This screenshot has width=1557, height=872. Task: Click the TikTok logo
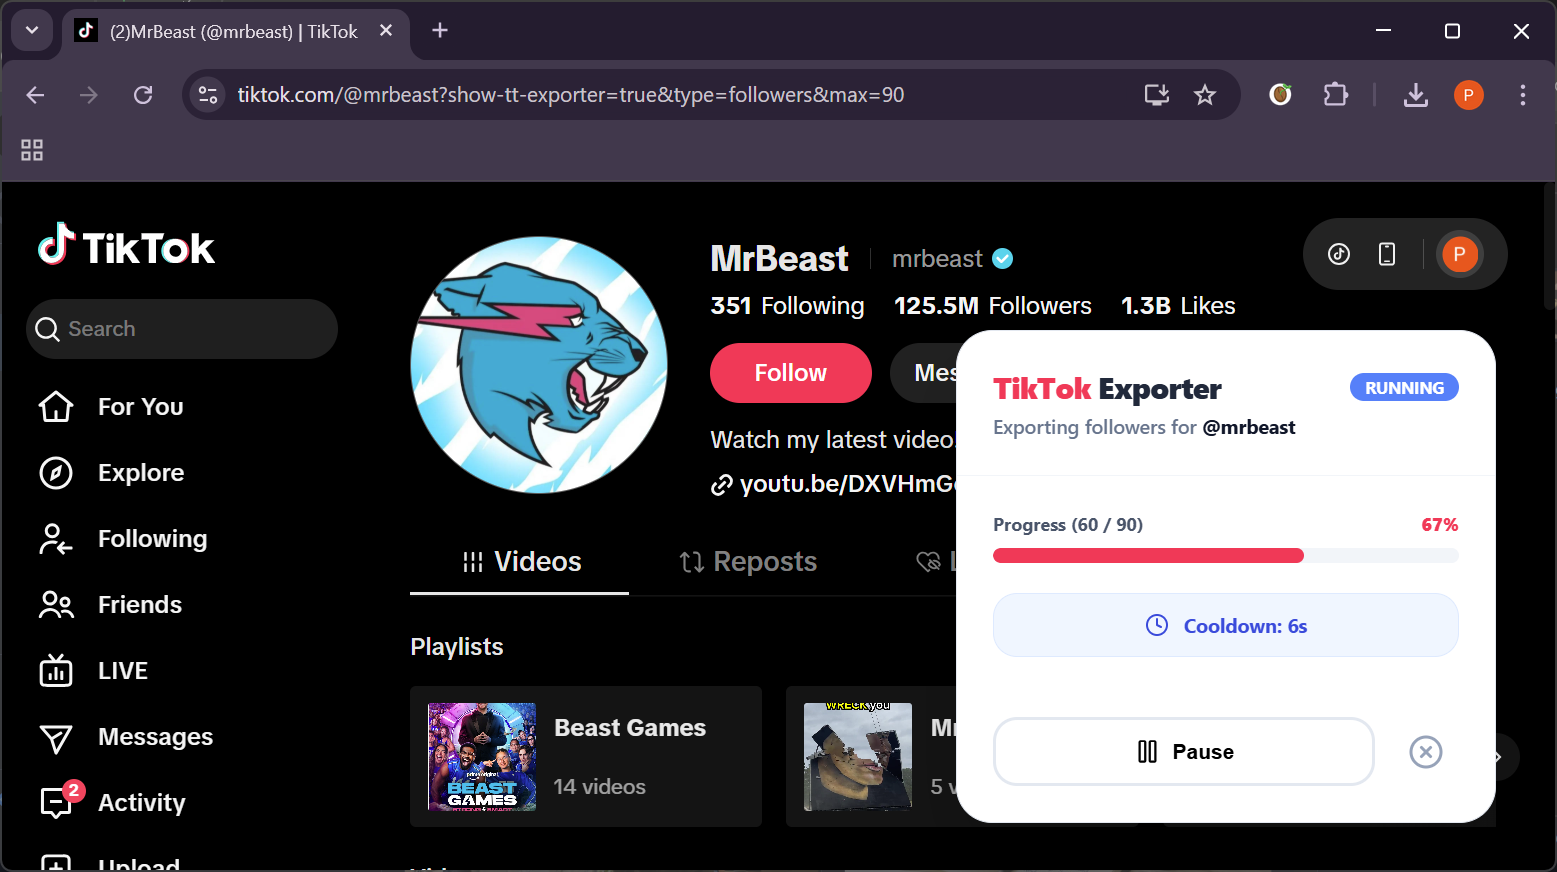click(x=126, y=246)
